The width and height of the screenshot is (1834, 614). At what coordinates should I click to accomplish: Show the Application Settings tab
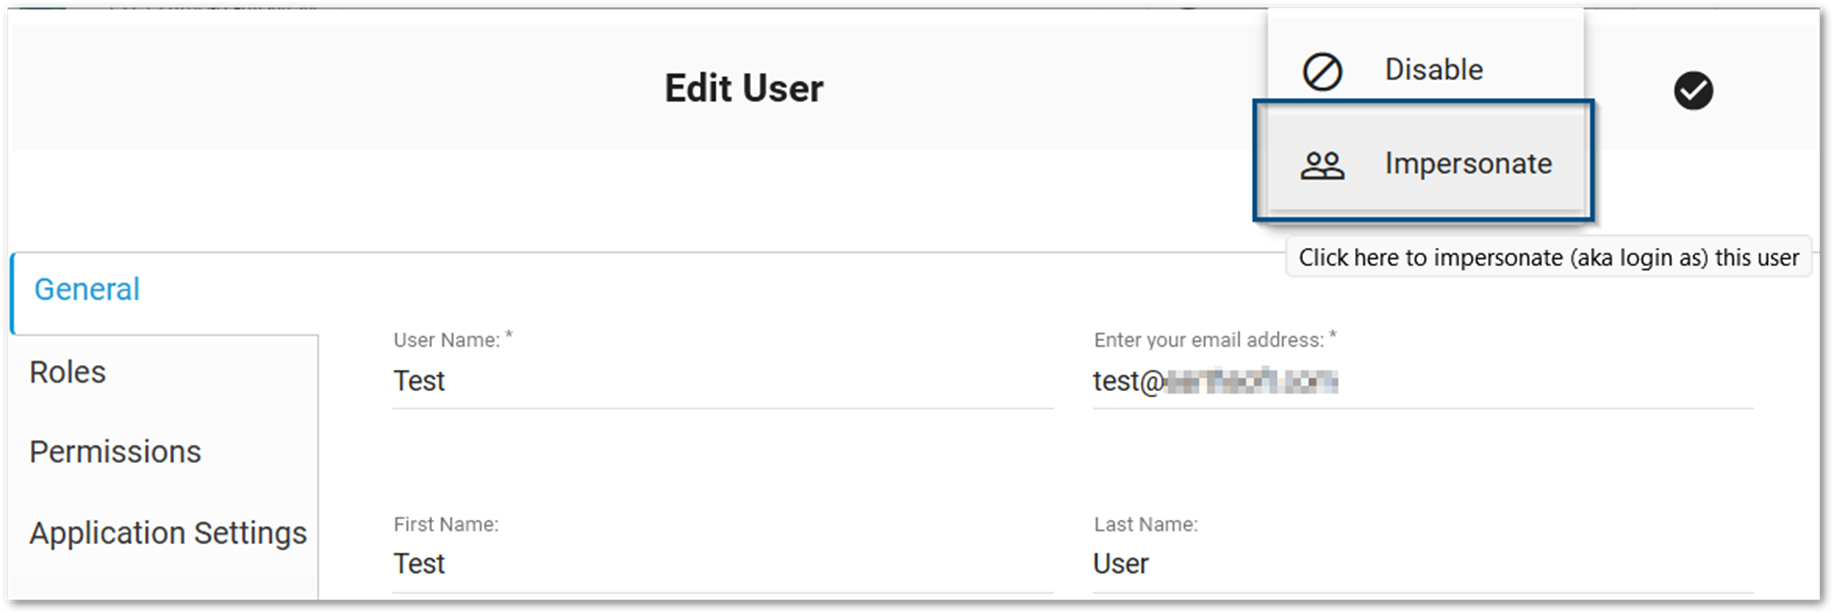[168, 533]
